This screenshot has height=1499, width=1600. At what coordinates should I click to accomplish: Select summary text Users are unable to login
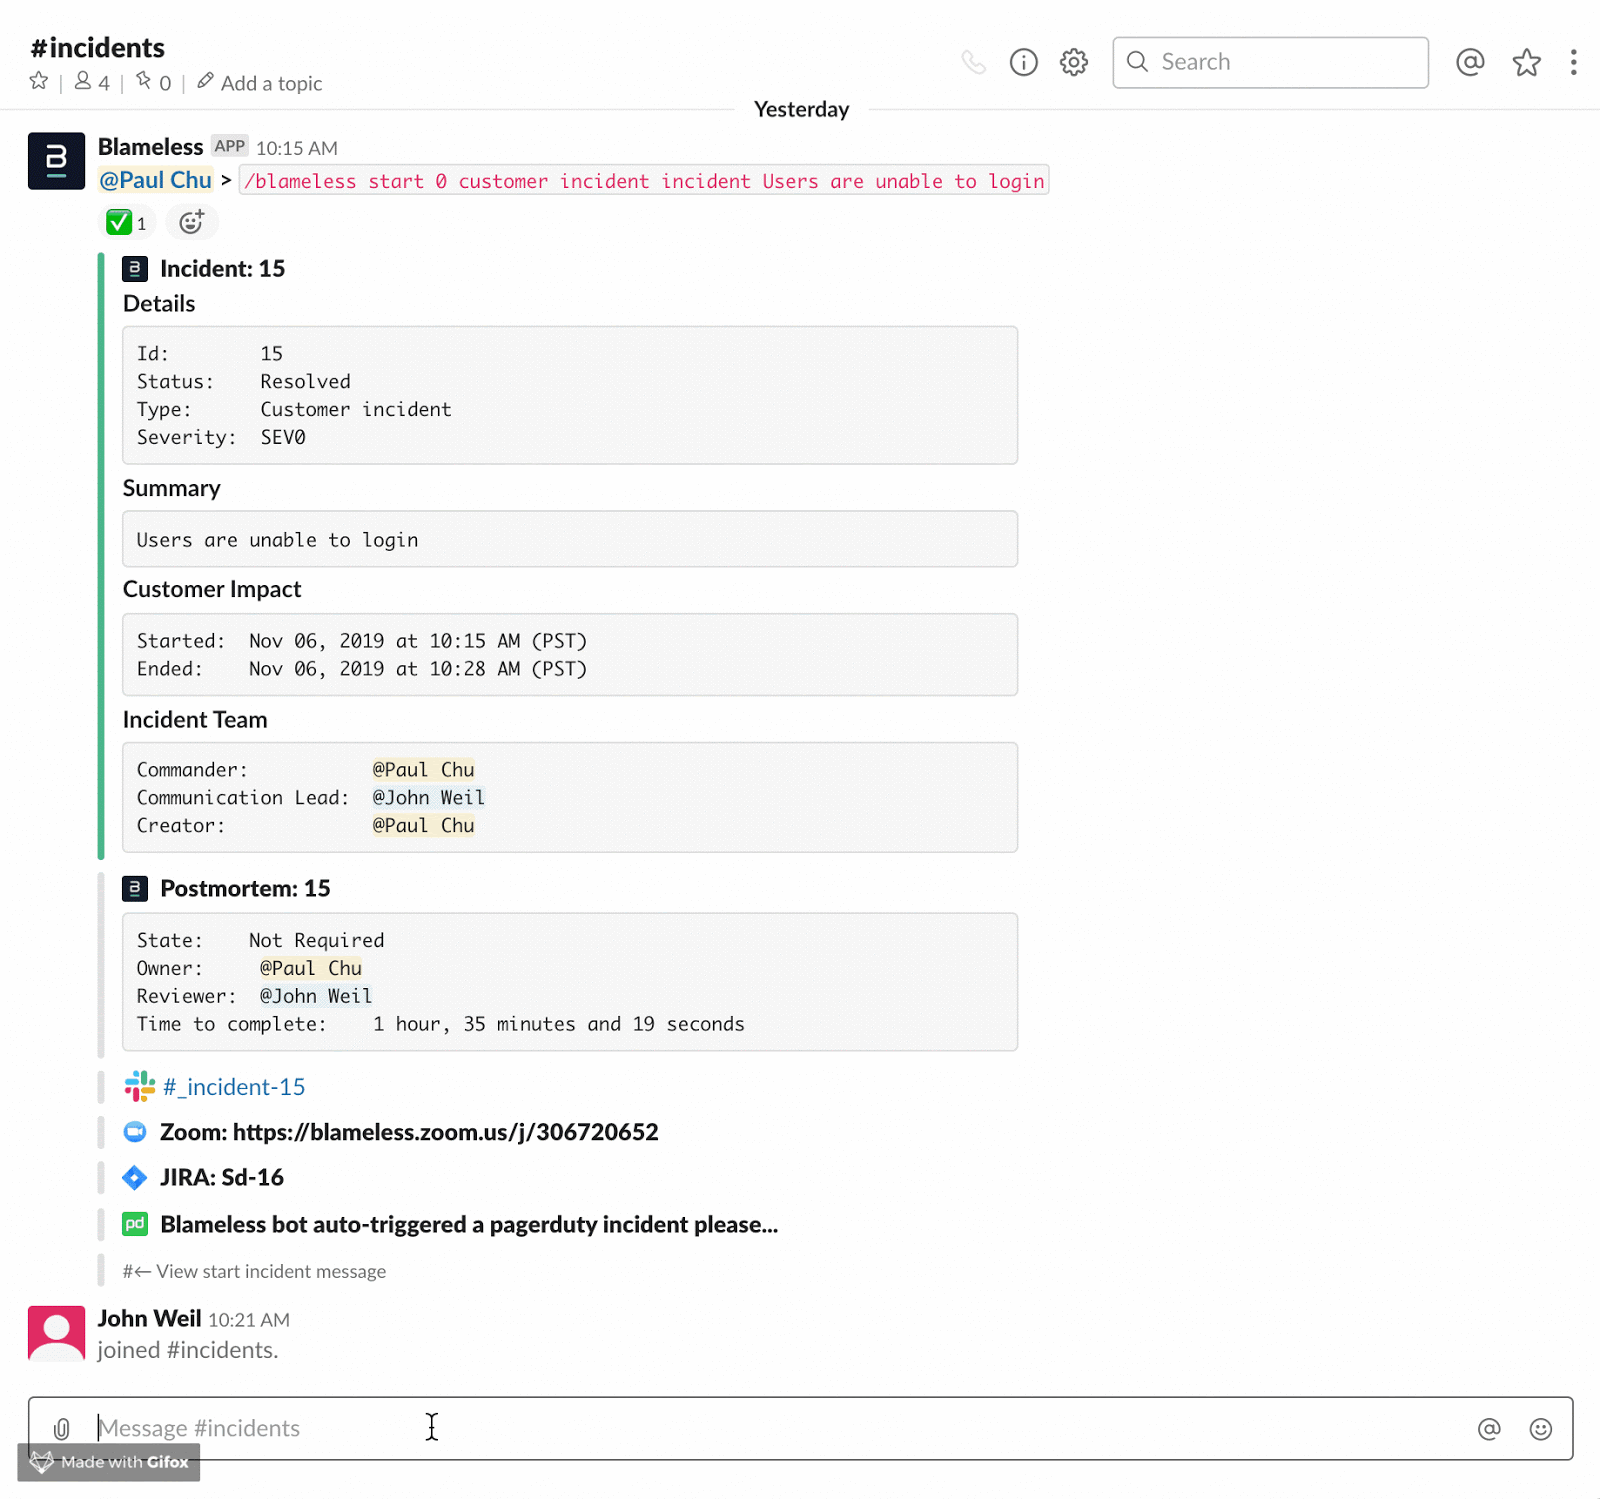tap(277, 540)
